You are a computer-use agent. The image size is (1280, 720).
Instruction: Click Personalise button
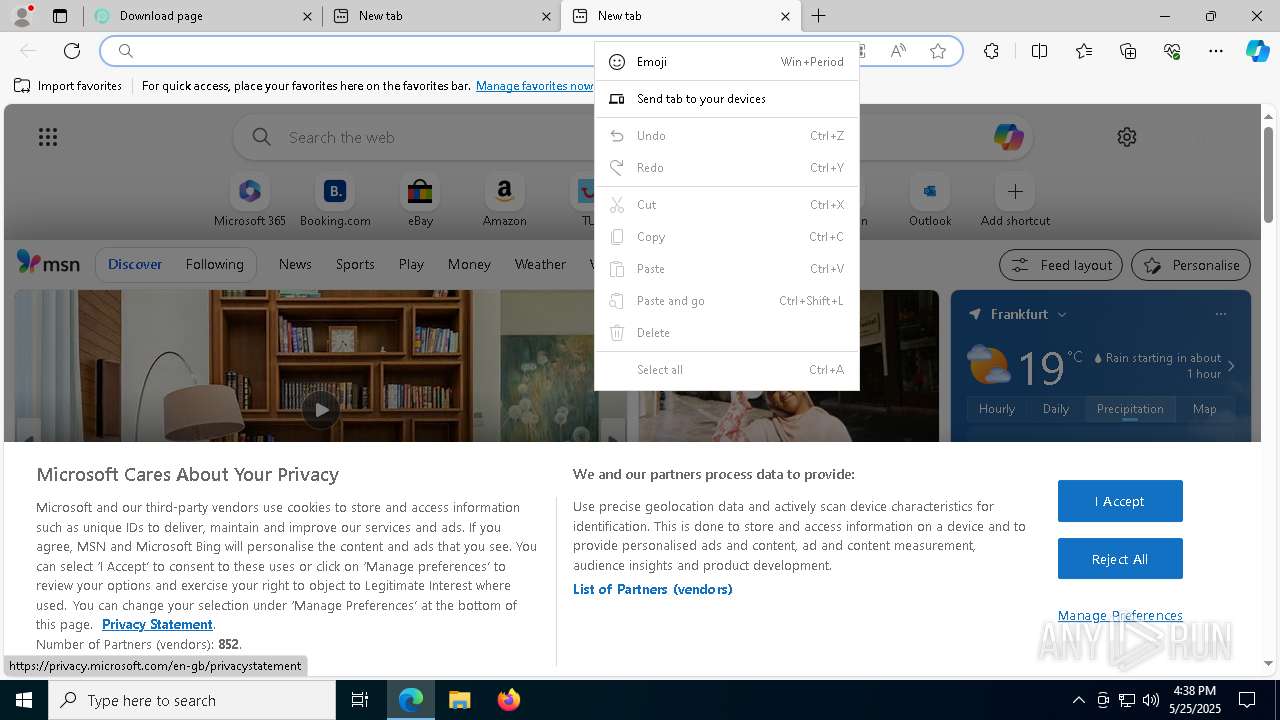click(x=1191, y=265)
